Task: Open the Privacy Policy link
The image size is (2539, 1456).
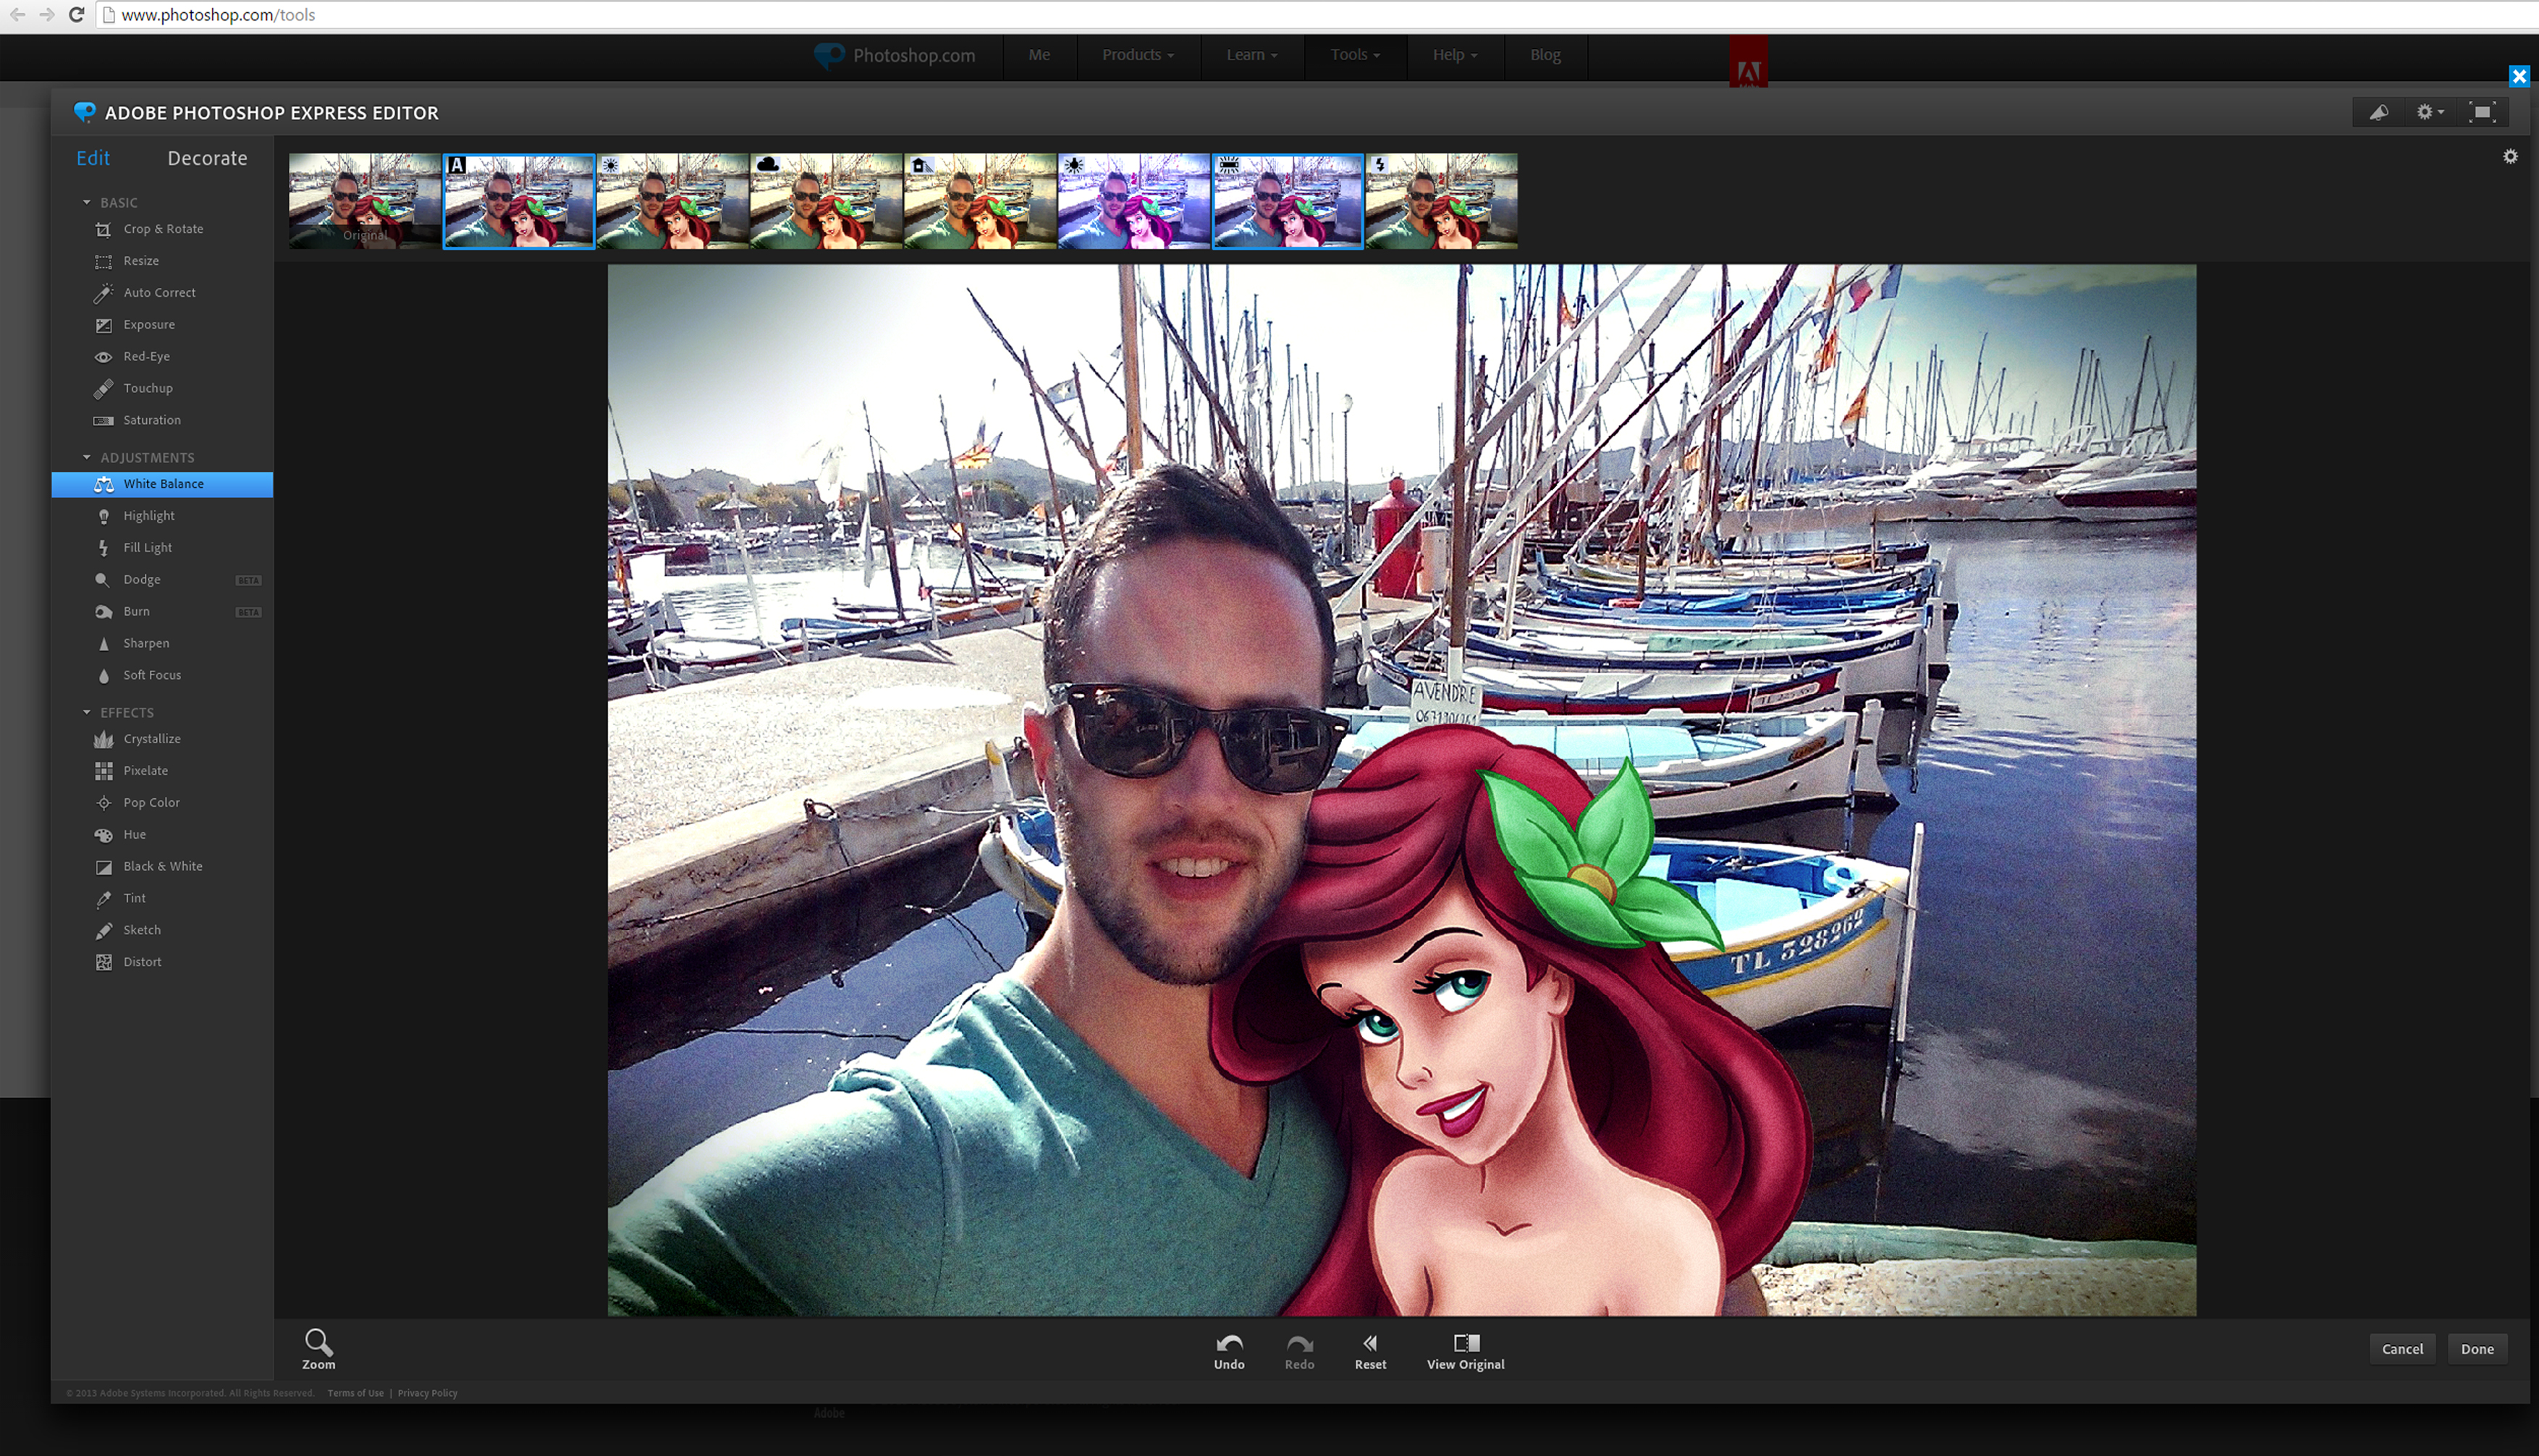Action: tap(427, 1393)
